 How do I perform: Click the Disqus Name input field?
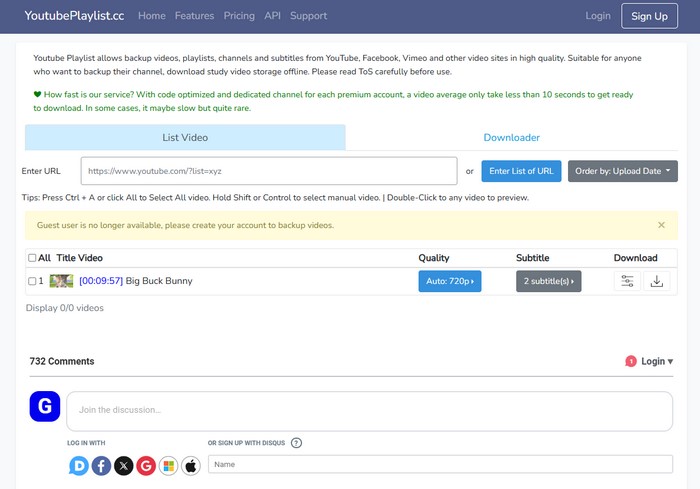click(x=440, y=464)
